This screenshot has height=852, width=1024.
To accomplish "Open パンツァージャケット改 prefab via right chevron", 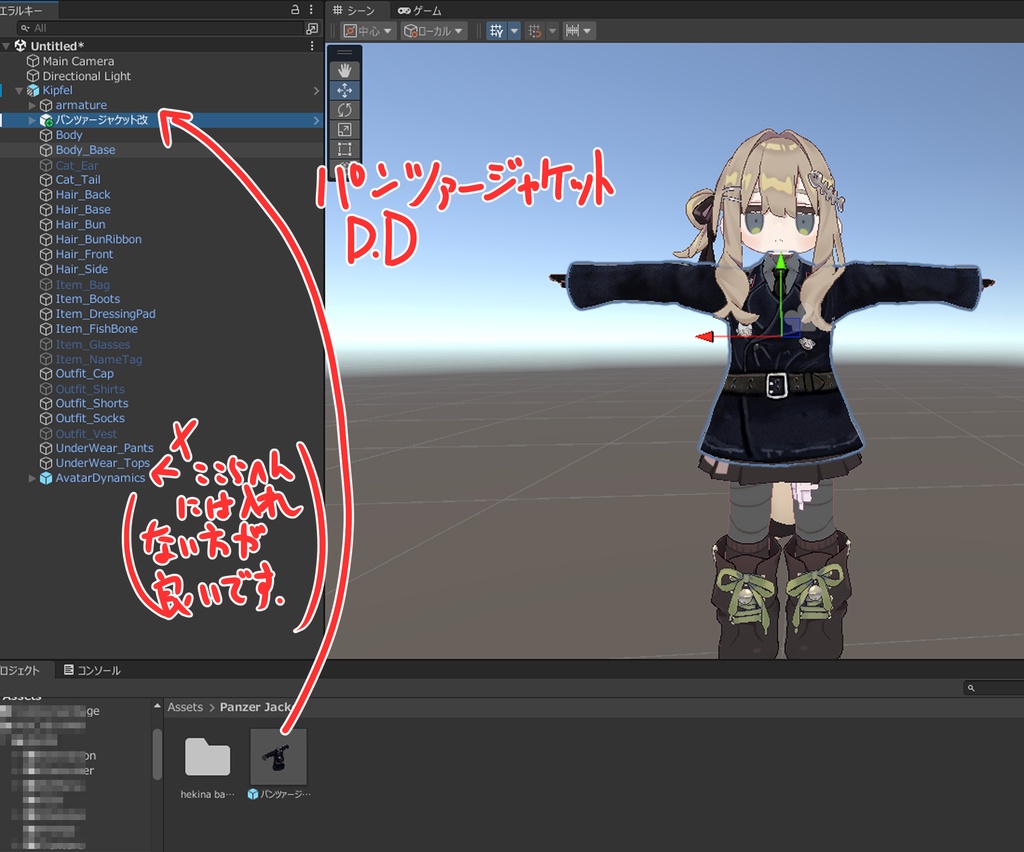I will tap(316, 120).
